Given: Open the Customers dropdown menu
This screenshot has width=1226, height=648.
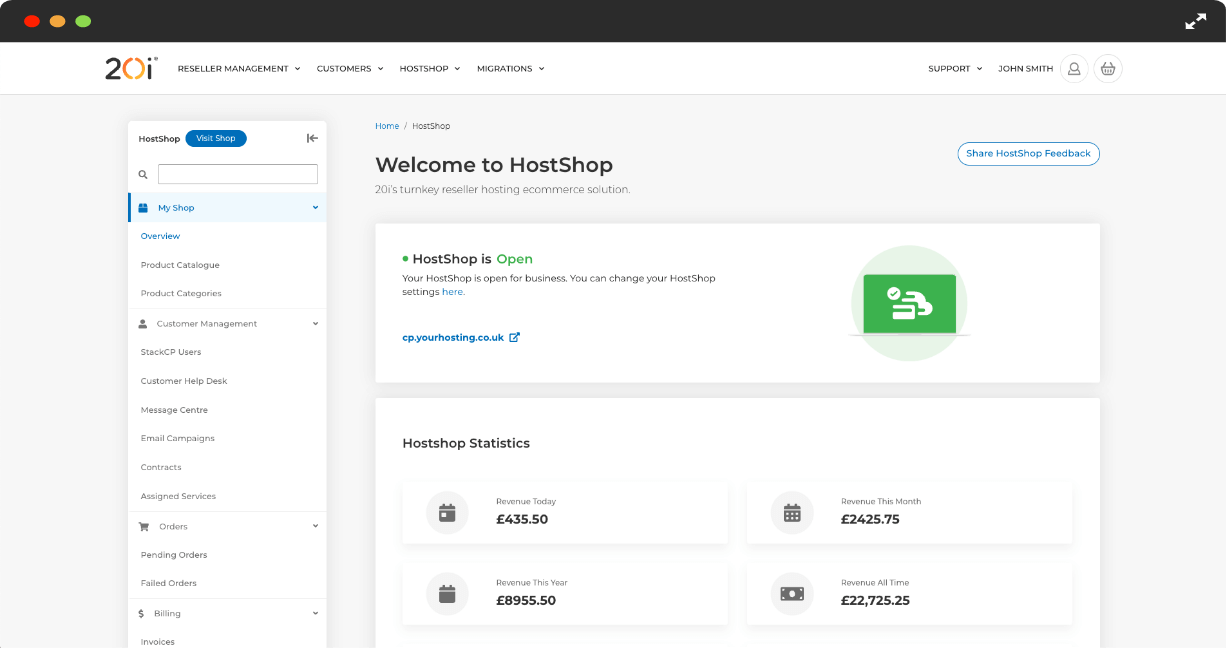Looking at the screenshot, I should click(x=350, y=69).
